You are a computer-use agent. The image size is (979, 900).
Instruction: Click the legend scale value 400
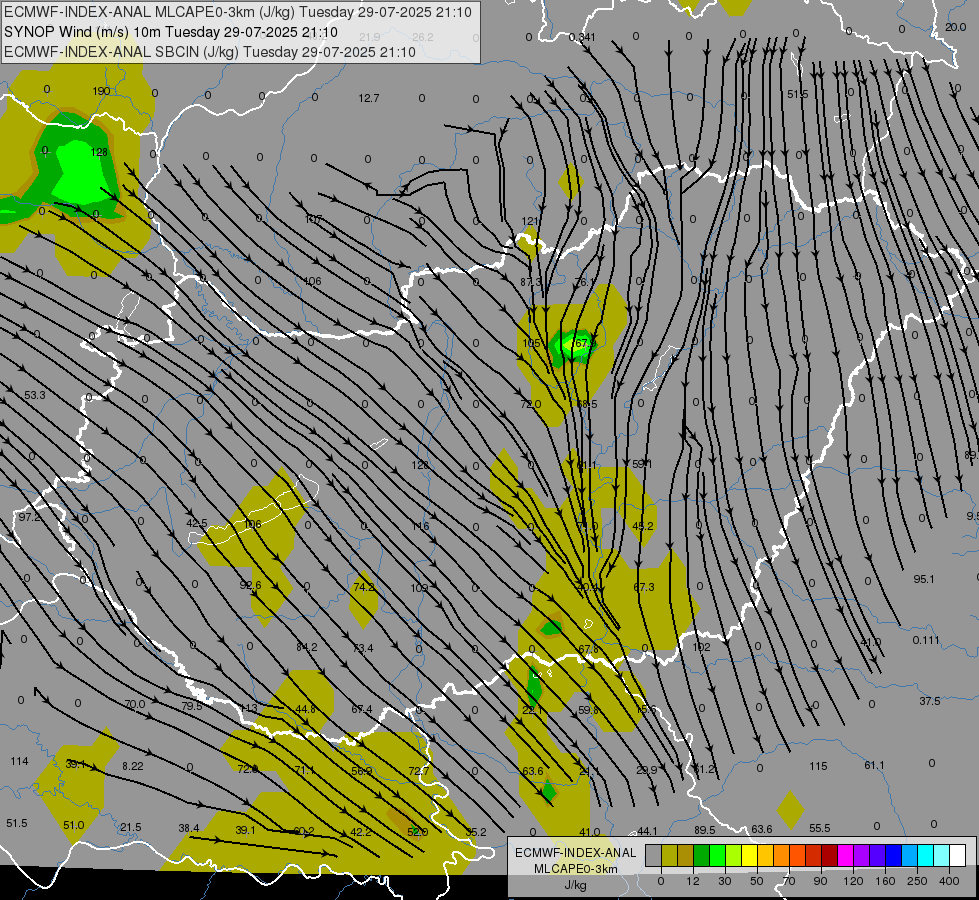949,881
